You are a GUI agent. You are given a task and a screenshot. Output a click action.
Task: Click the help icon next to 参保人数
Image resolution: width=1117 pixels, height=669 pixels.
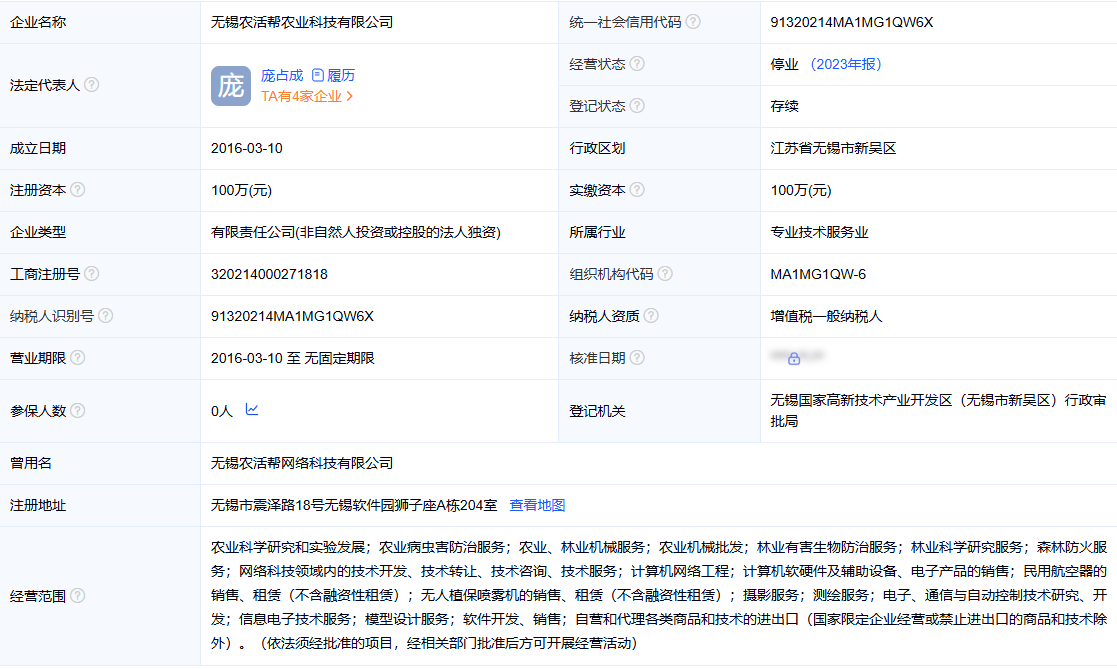[78, 411]
